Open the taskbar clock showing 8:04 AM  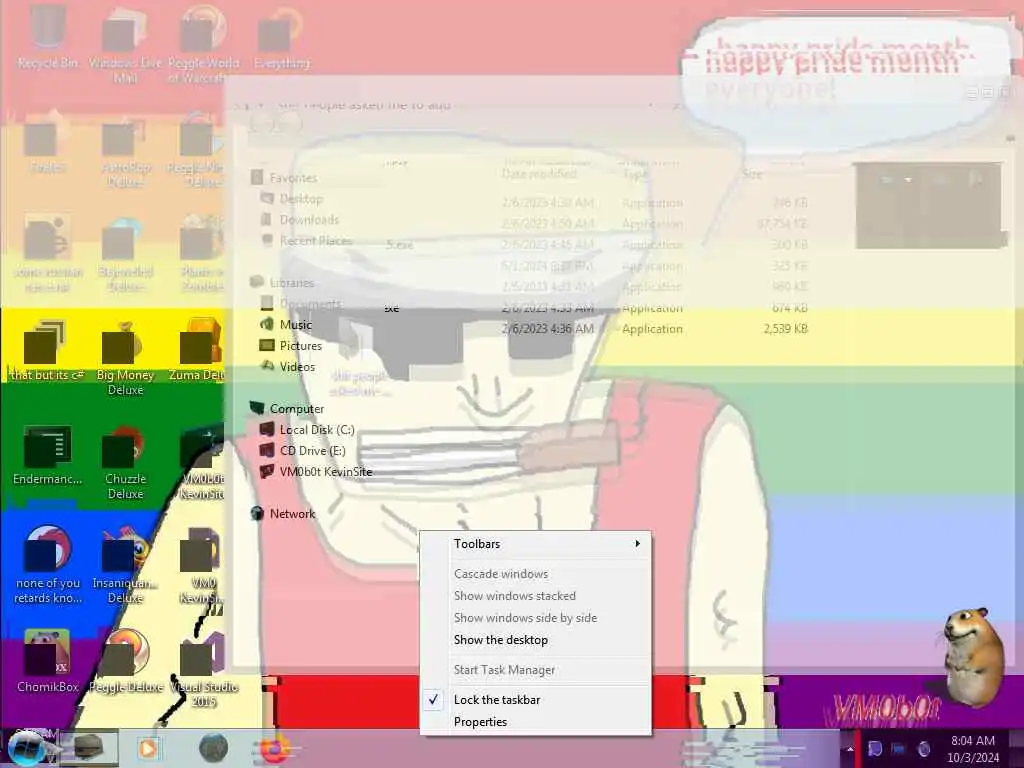973,748
